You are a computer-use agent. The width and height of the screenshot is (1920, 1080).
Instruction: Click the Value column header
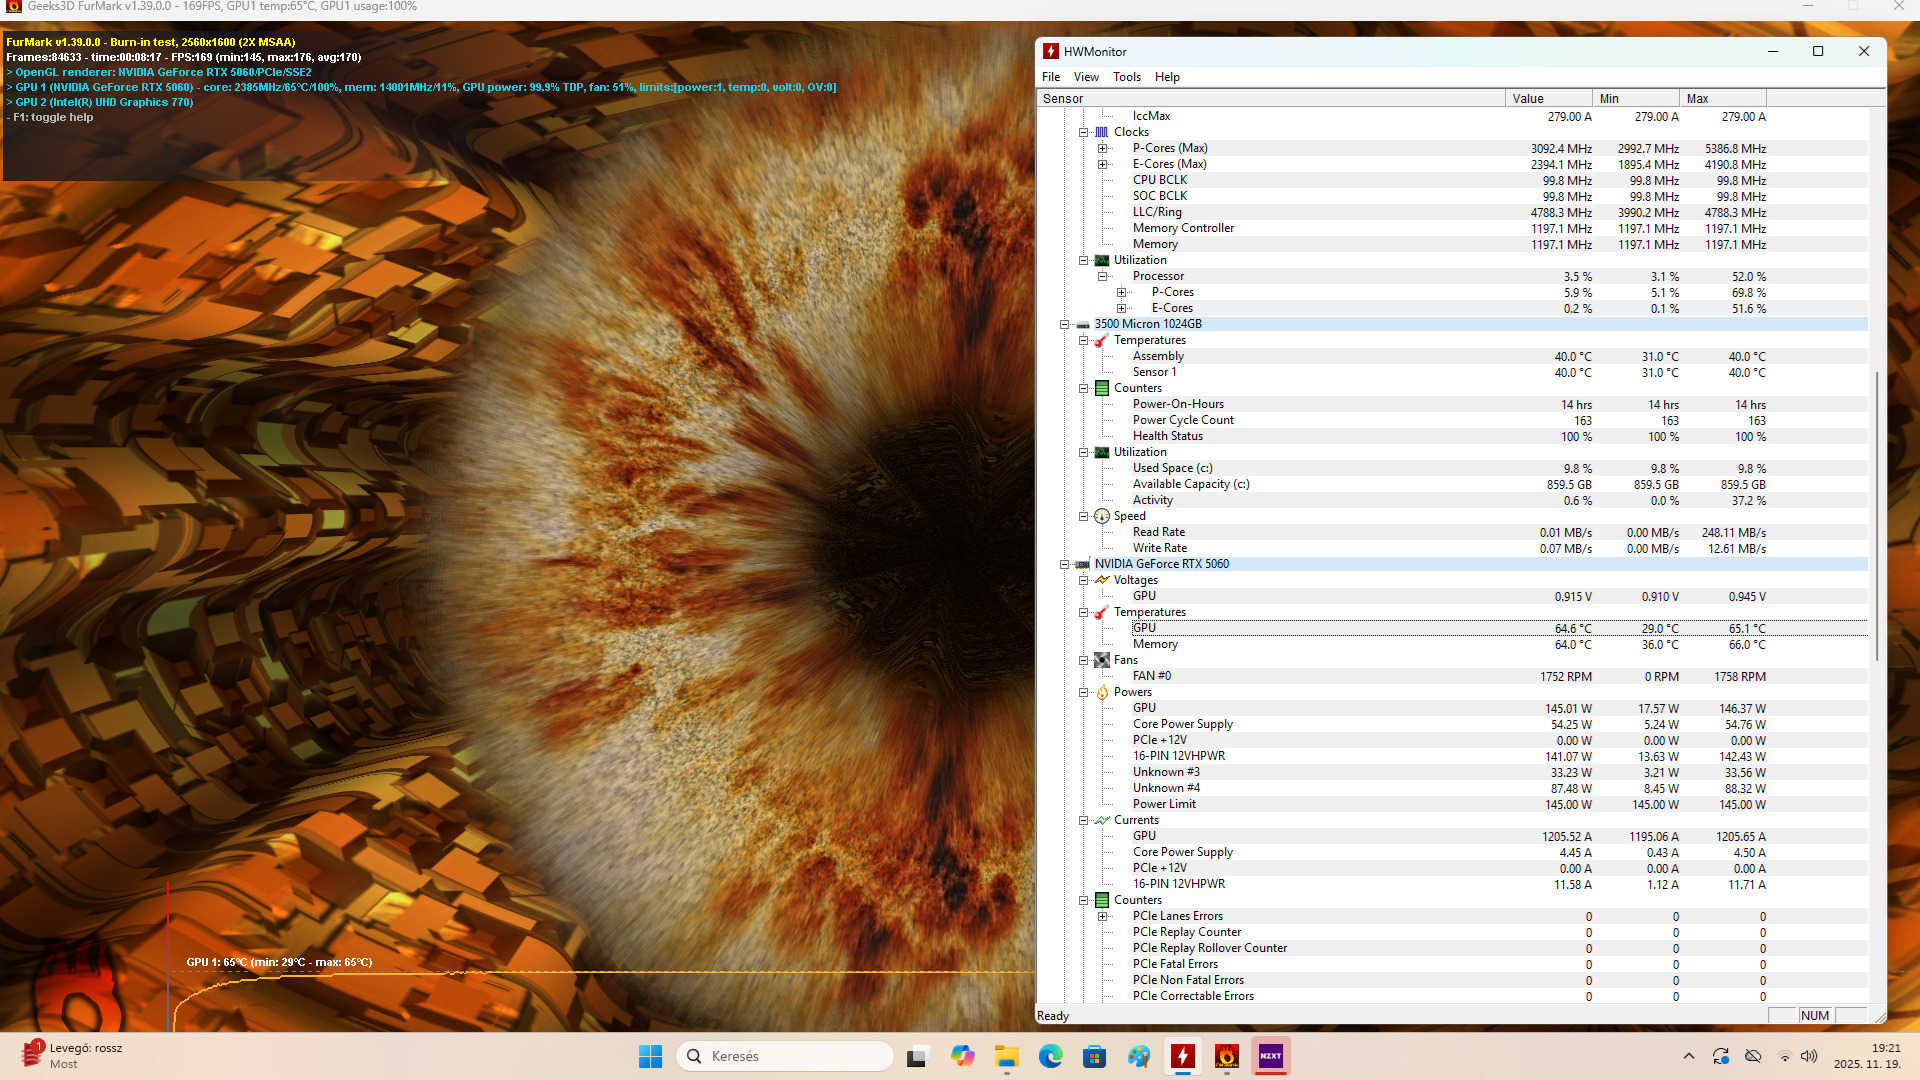(1548, 98)
